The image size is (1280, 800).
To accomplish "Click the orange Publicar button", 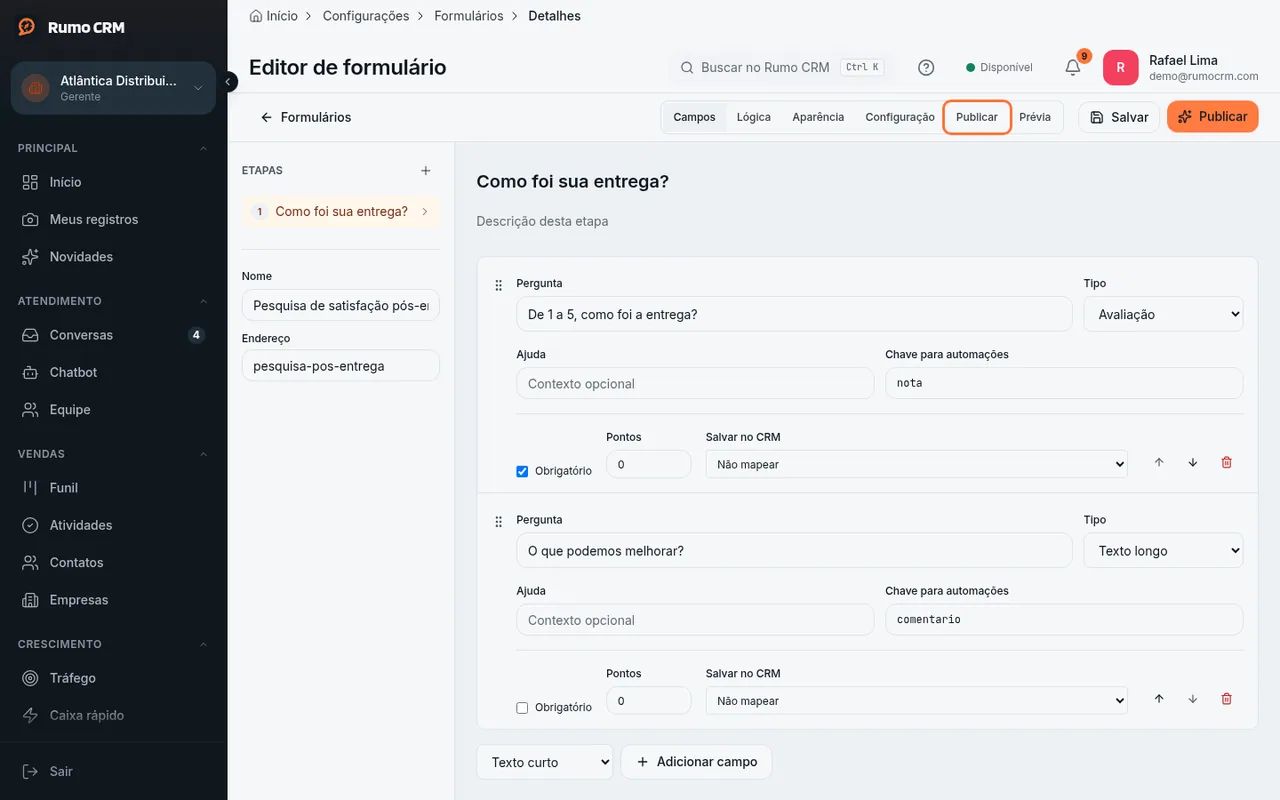I will [x=1212, y=117].
